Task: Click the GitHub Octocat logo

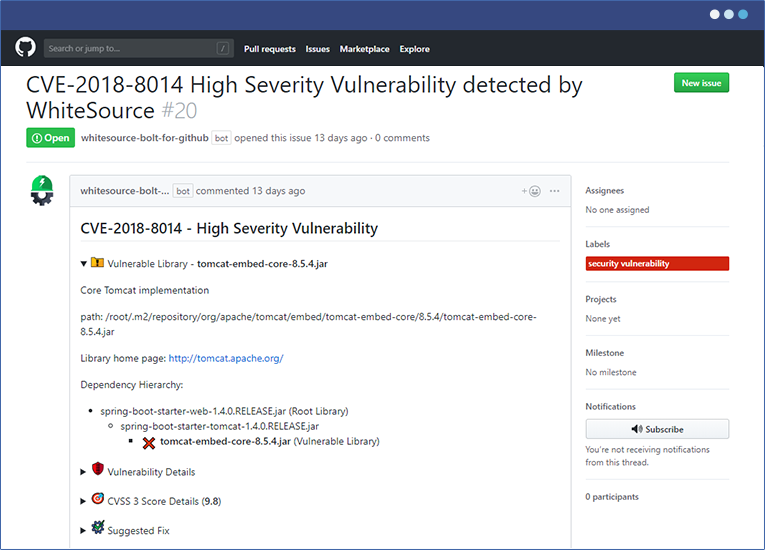Action: tap(25, 48)
